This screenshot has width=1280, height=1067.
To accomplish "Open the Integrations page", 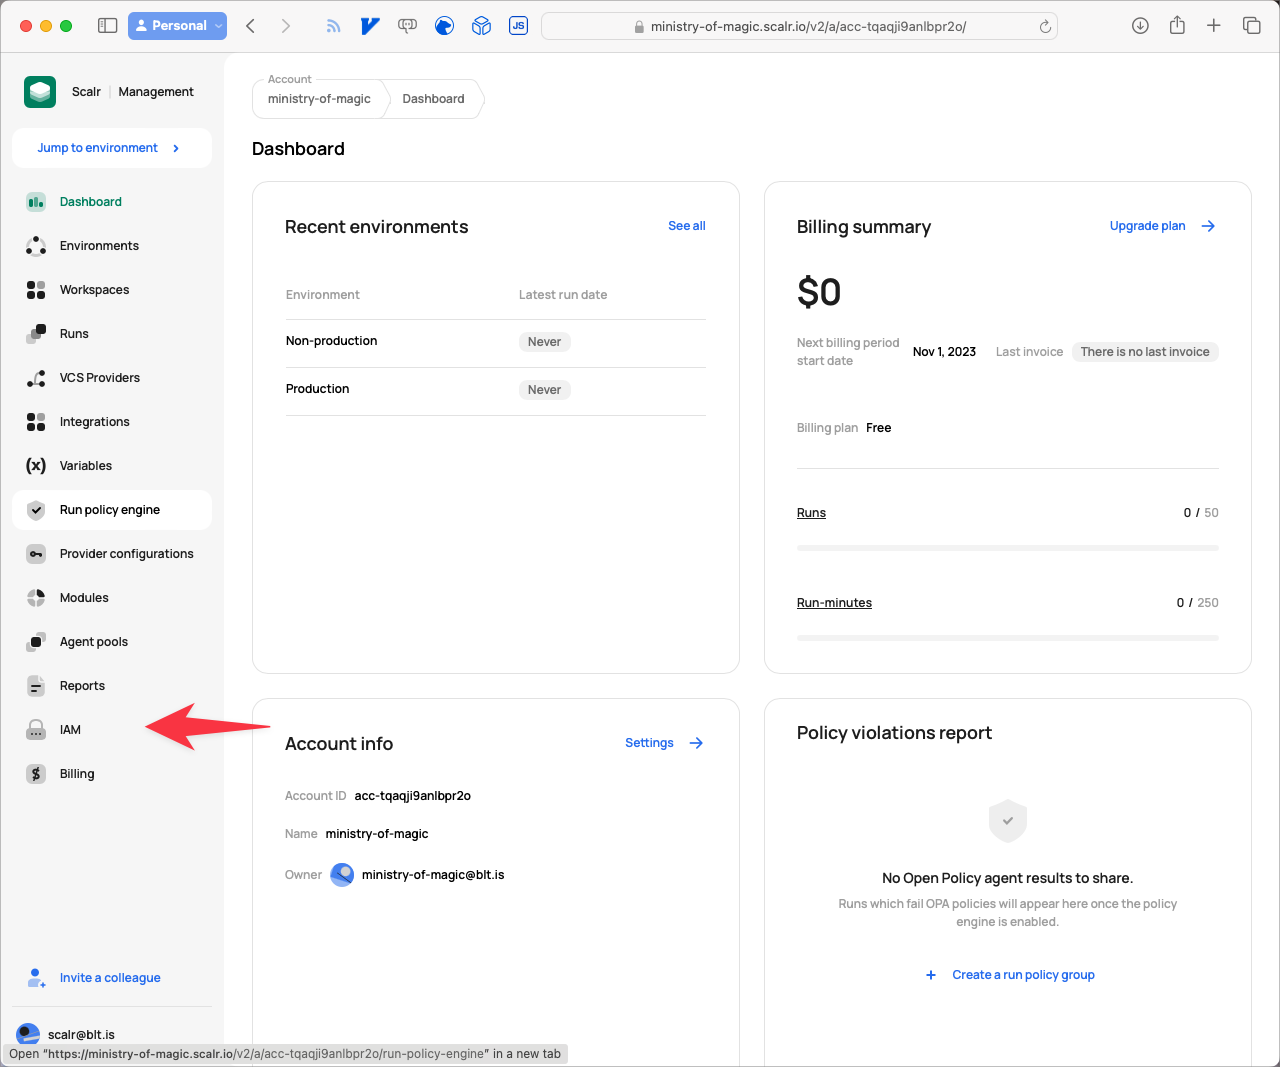I will pyautogui.click(x=95, y=422).
